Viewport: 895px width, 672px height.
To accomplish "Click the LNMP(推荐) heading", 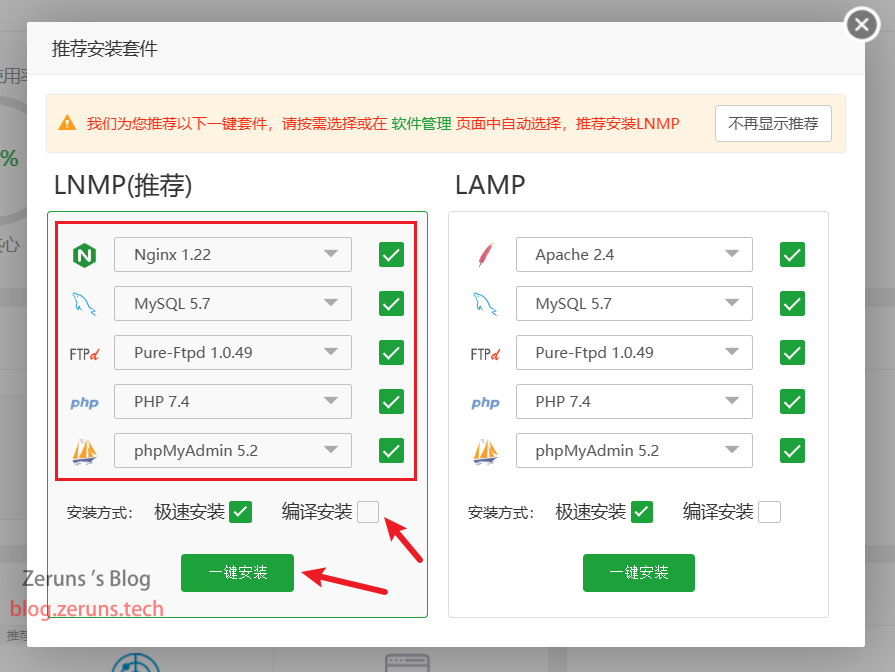I will coord(123,186).
